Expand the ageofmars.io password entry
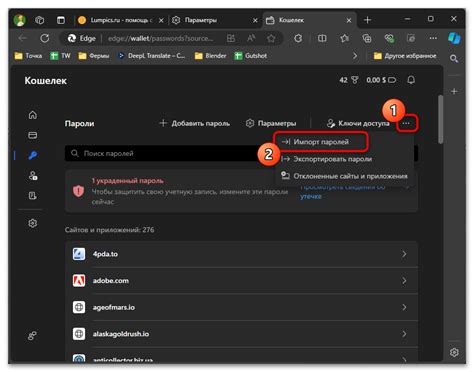 242,307
